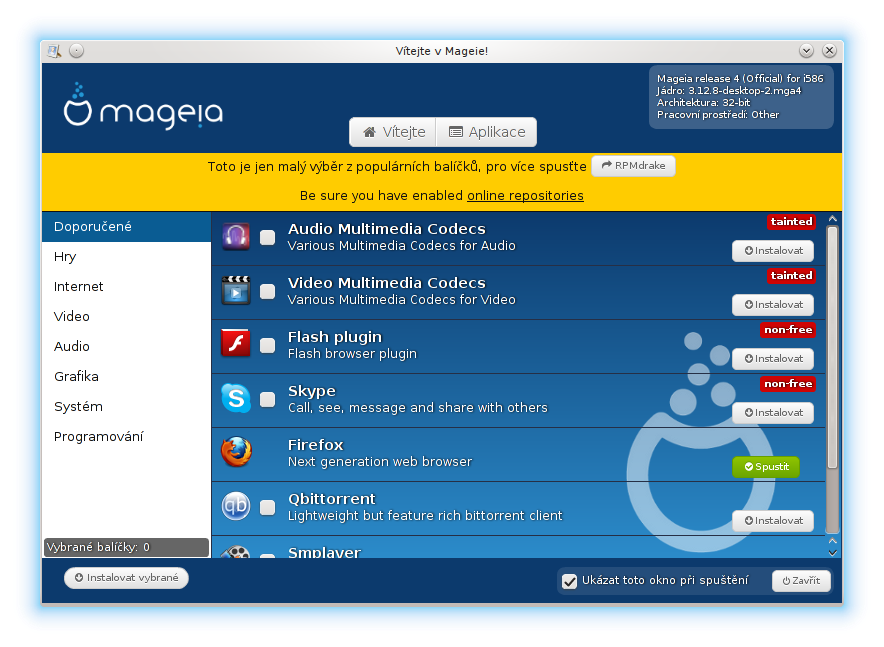
Task: Choose the Grafika category
Action: click(x=126, y=376)
